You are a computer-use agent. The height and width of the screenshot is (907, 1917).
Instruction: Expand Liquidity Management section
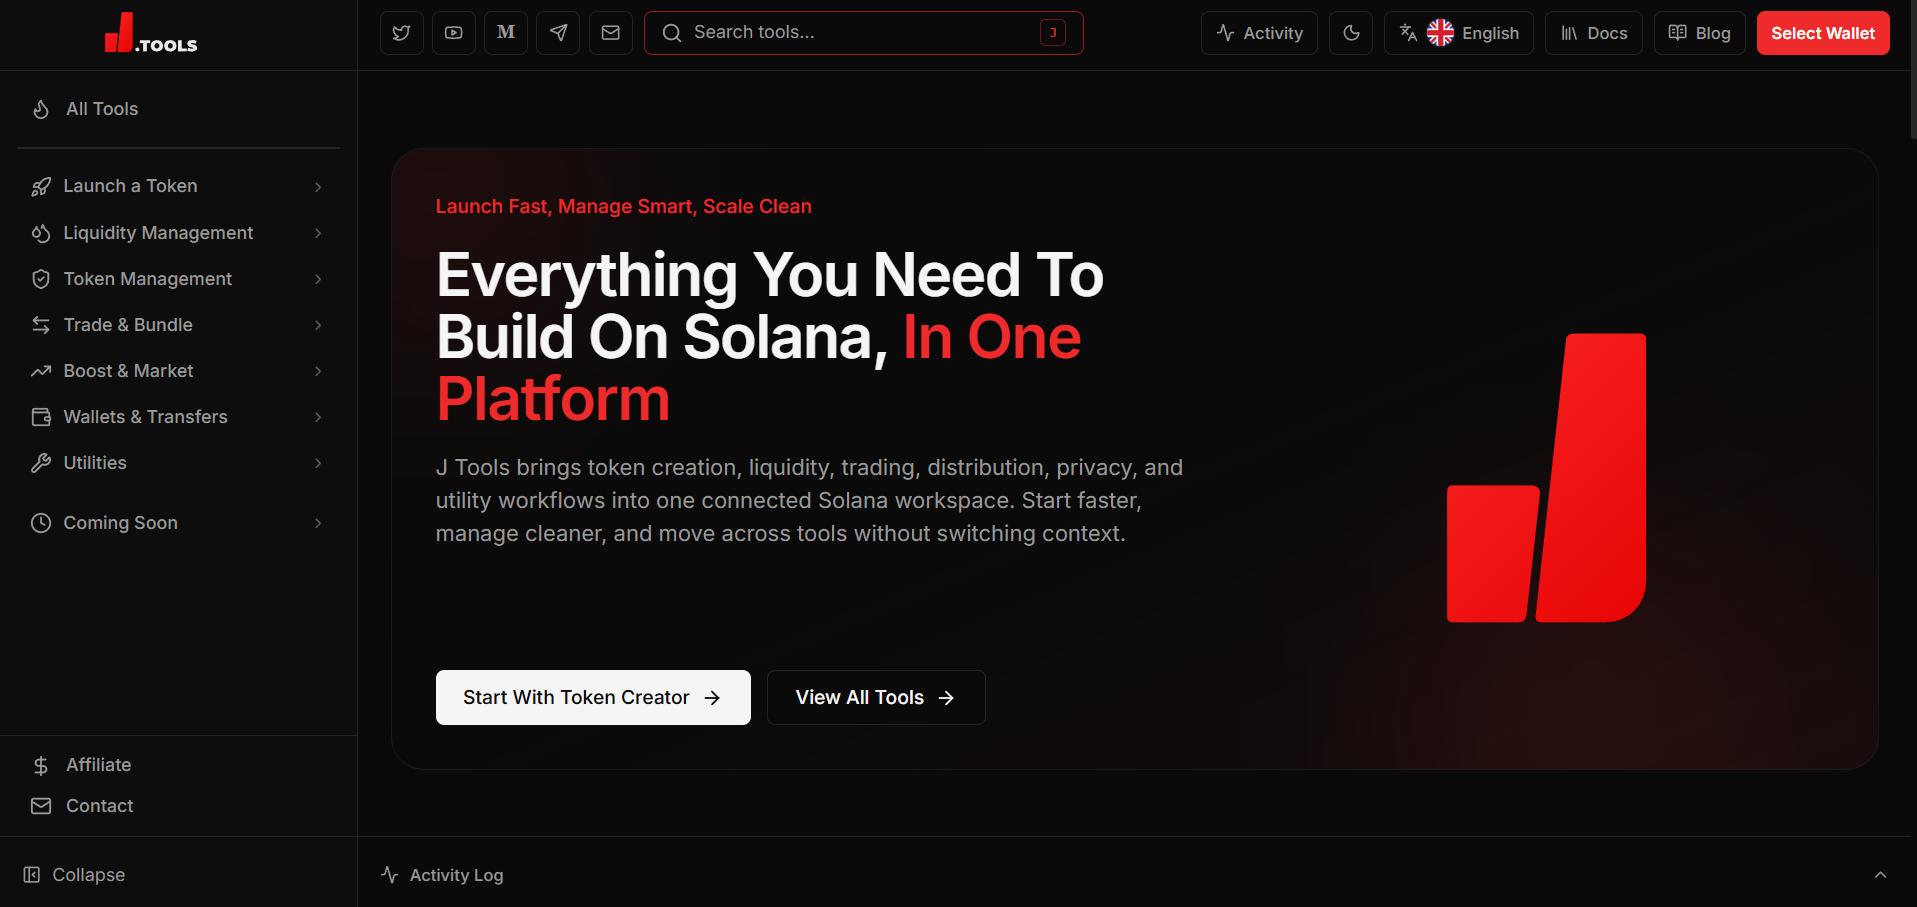click(x=179, y=233)
